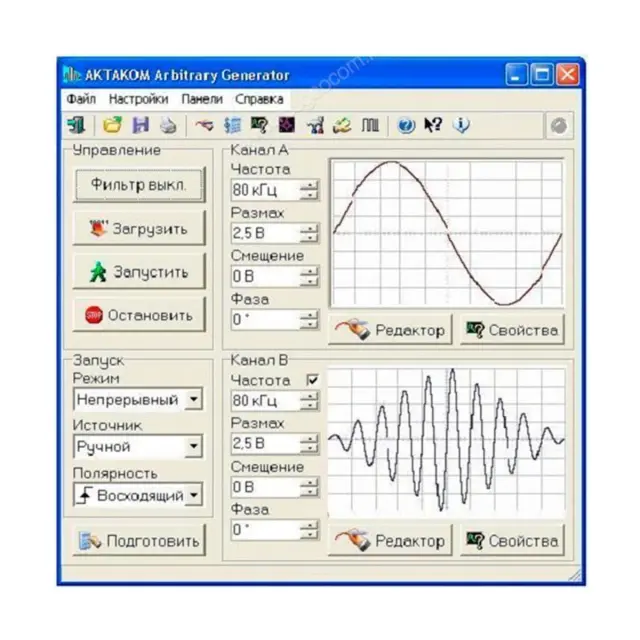Screen dimensions: 640x640
Task: Open file with the yellow folder icon
Action: click(x=112, y=125)
